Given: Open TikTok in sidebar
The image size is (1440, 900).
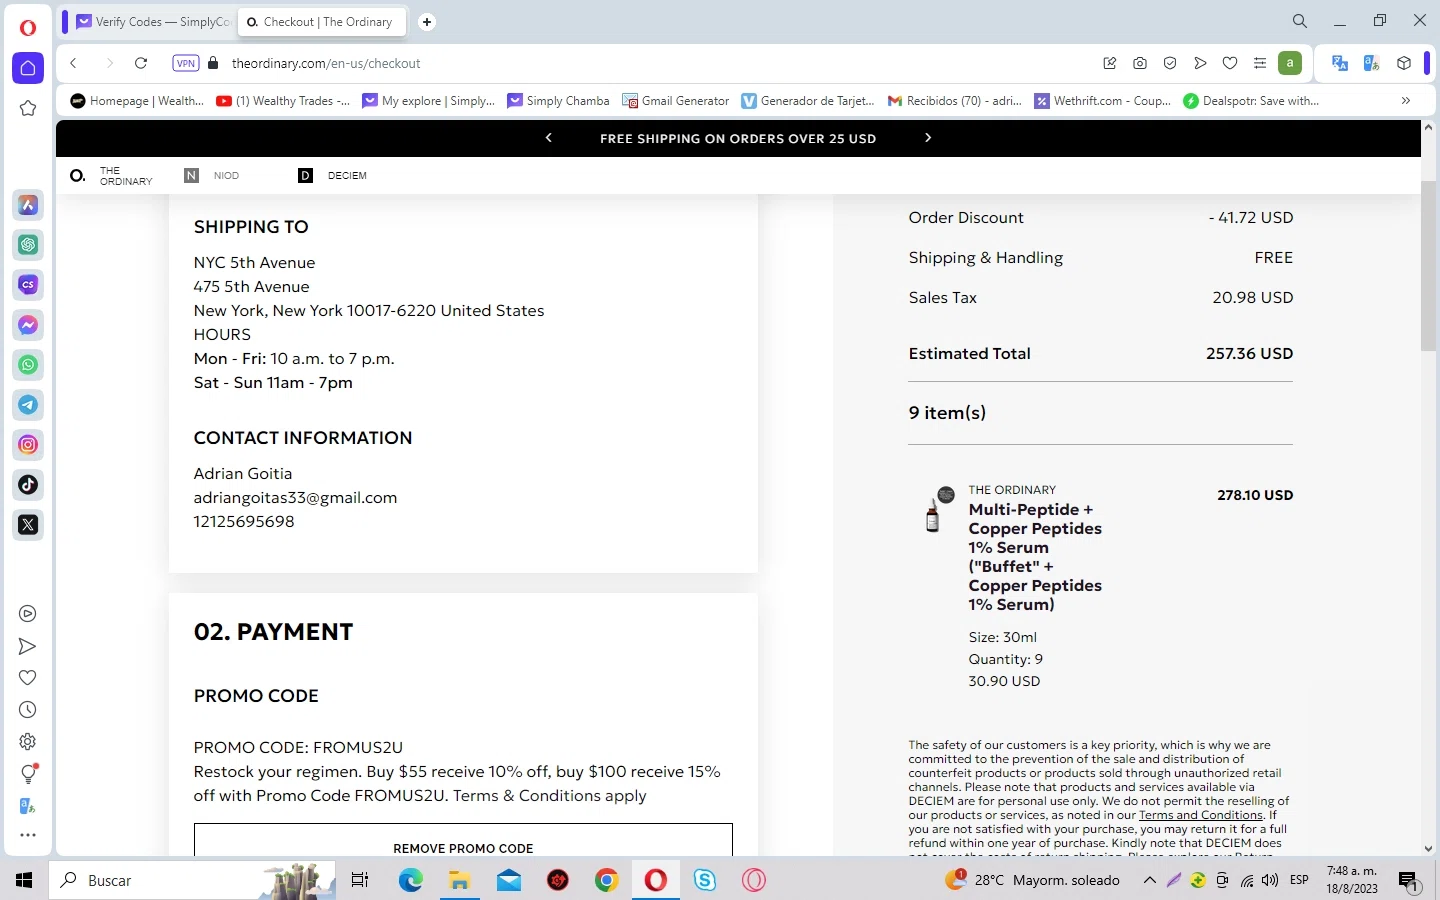Looking at the screenshot, I should pos(28,485).
